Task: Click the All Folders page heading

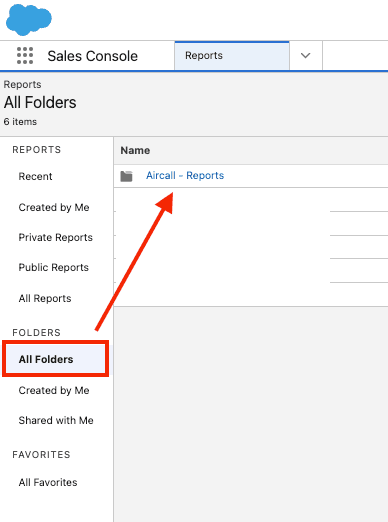Action: pos(40,102)
